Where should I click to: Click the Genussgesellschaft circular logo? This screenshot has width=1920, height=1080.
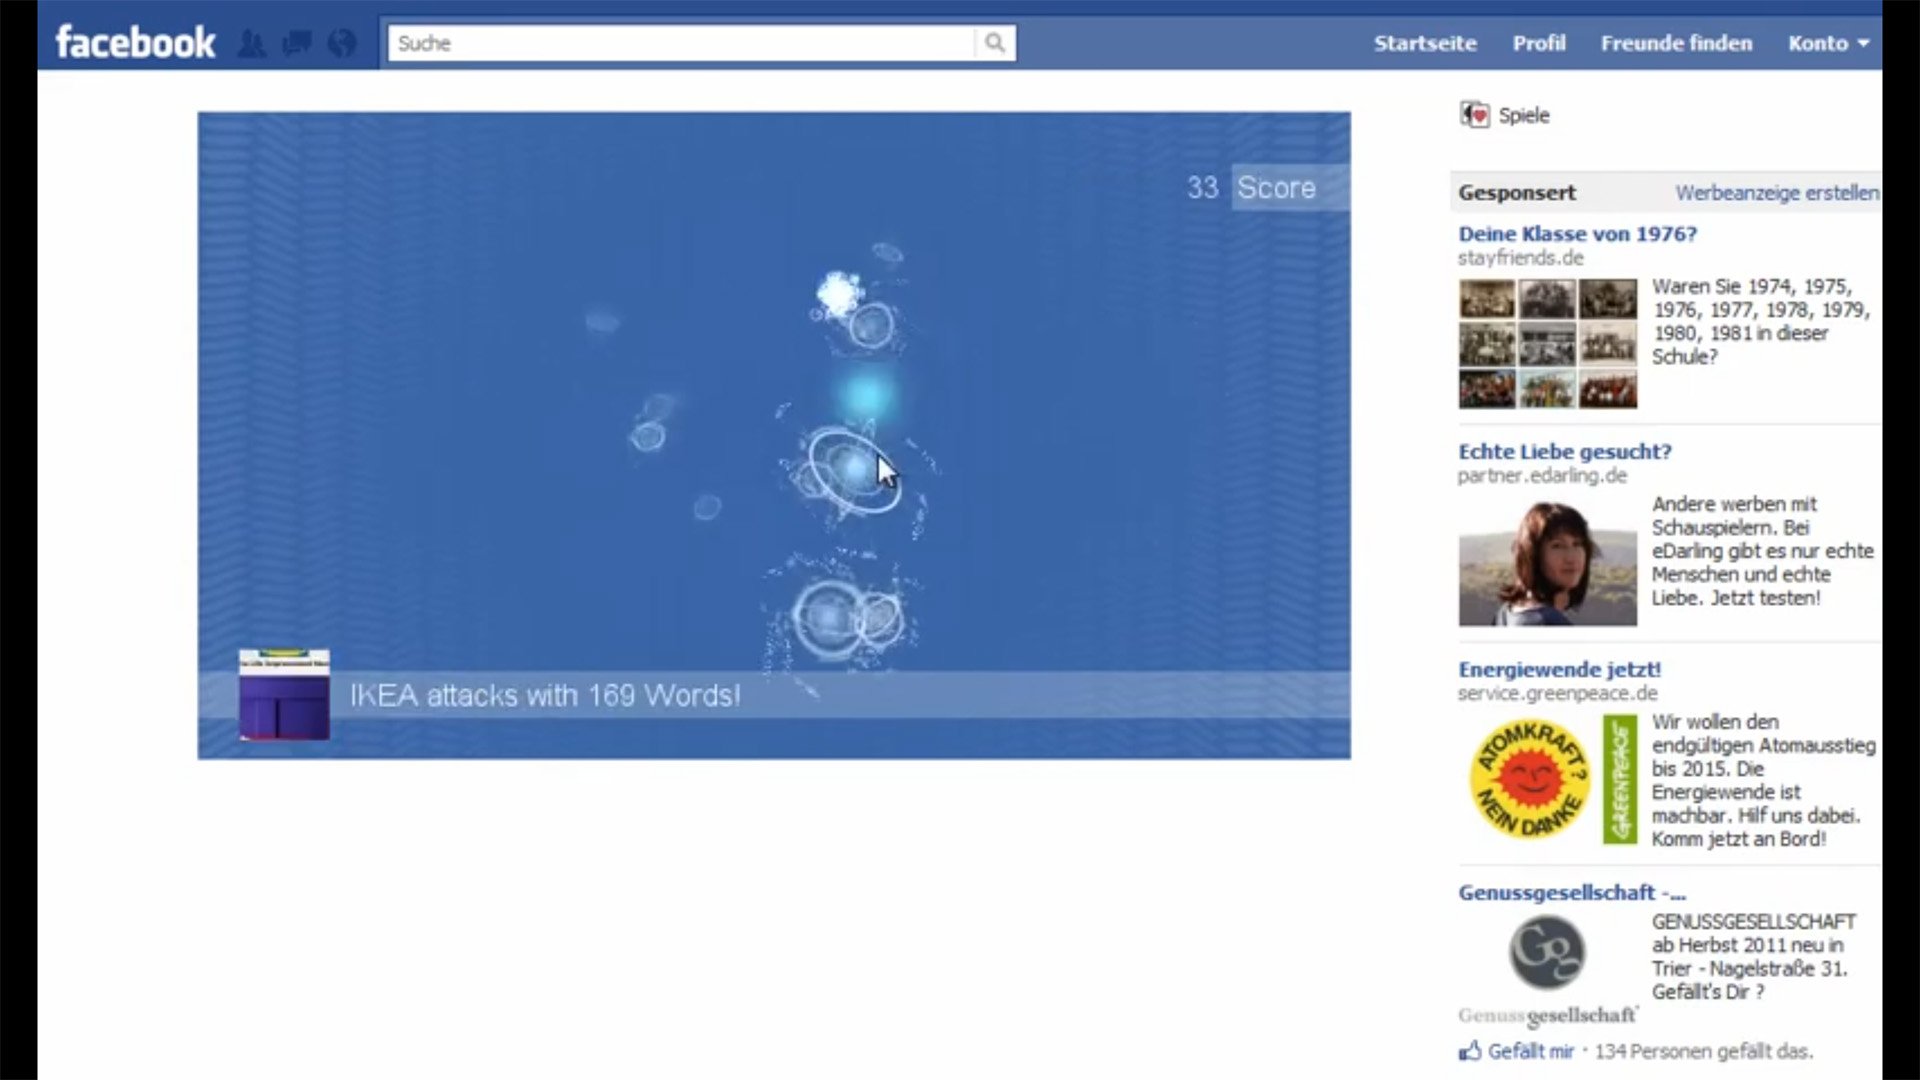point(1547,952)
